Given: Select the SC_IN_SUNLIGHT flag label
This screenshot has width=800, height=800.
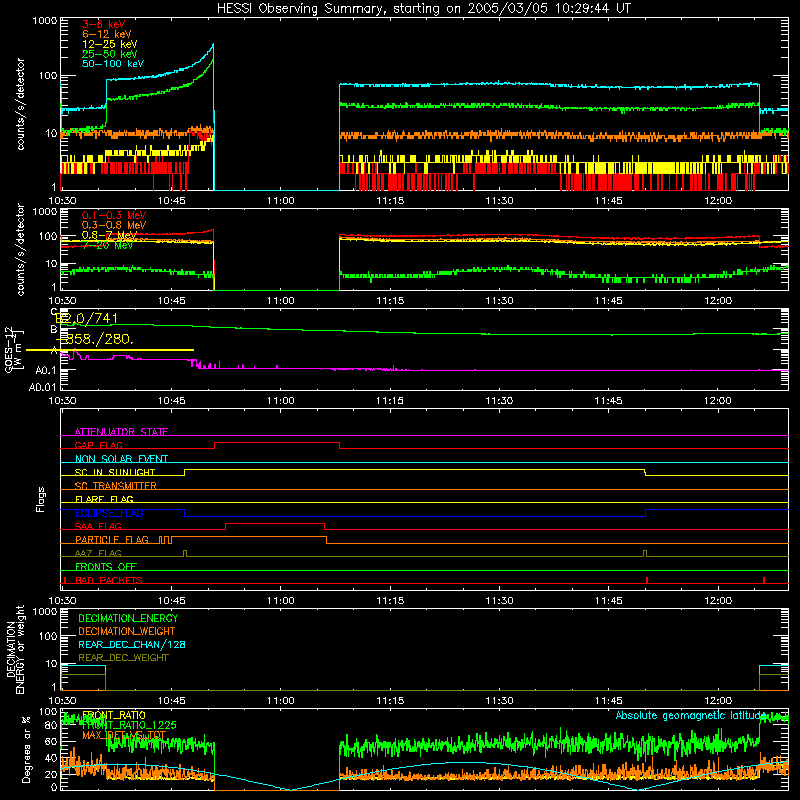Looking at the screenshot, I should (x=115, y=472).
